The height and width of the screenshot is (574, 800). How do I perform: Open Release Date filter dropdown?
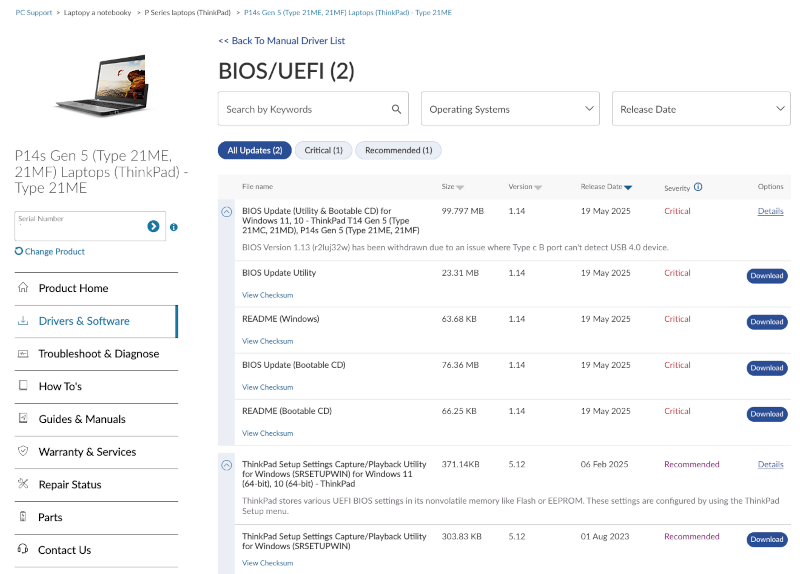(701, 109)
